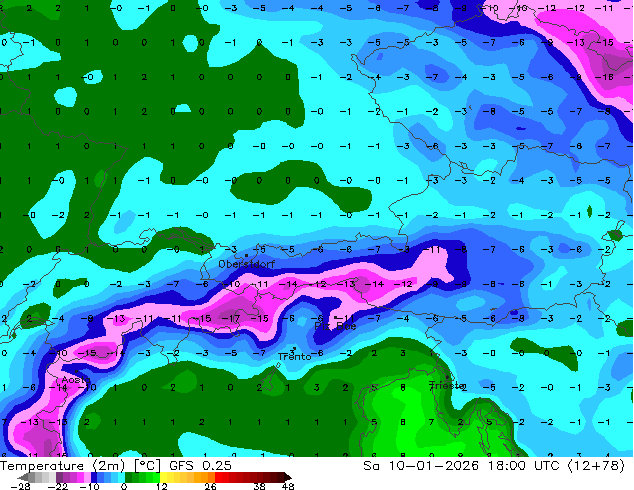The width and height of the screenshot is (634, 490).
Task: Click the station dot above Aosta
Action: coord(76,371)
